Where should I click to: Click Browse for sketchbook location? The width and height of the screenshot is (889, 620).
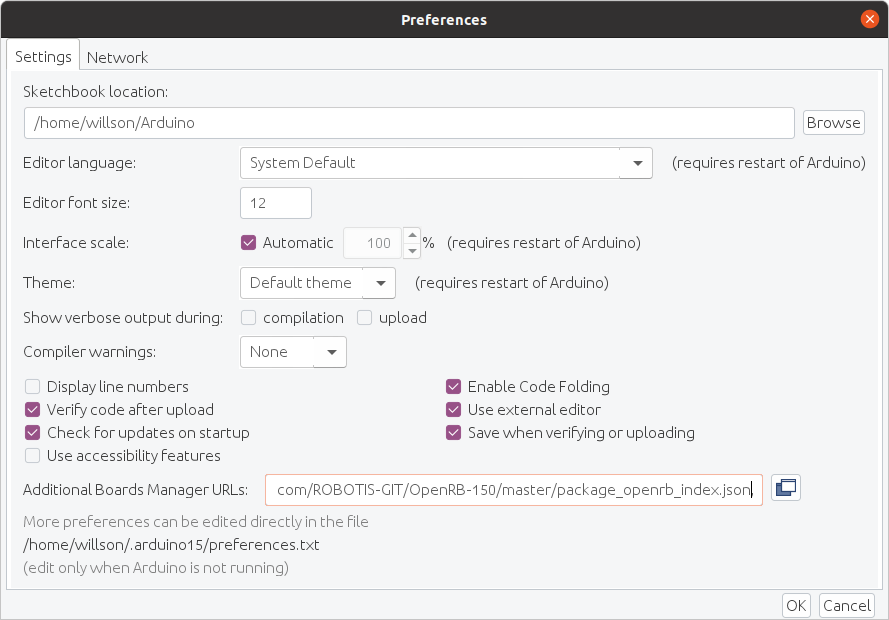coord(833,123)
